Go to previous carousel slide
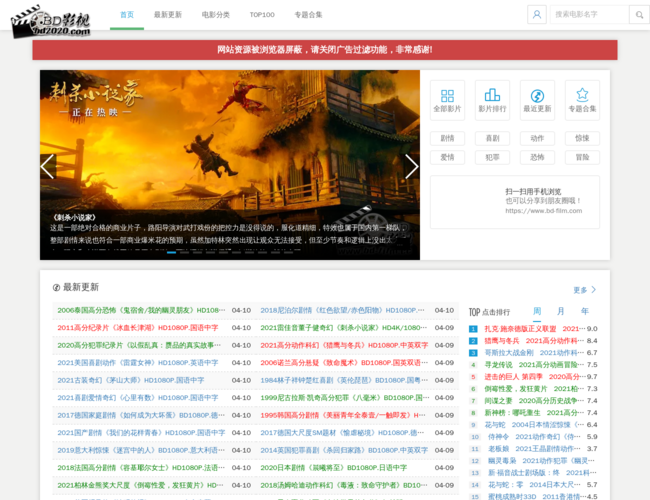The height and width of the screenshot is (500, 650). pos(47,166)
